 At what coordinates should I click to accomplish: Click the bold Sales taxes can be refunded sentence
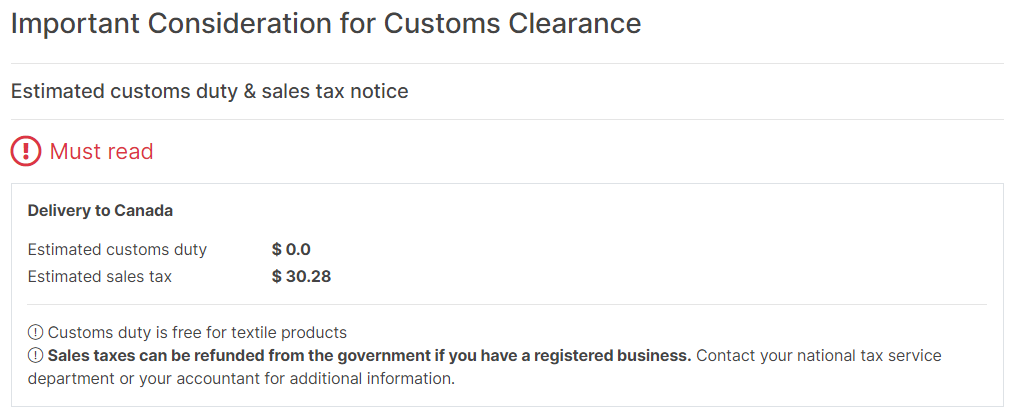(x=370, y=356)
